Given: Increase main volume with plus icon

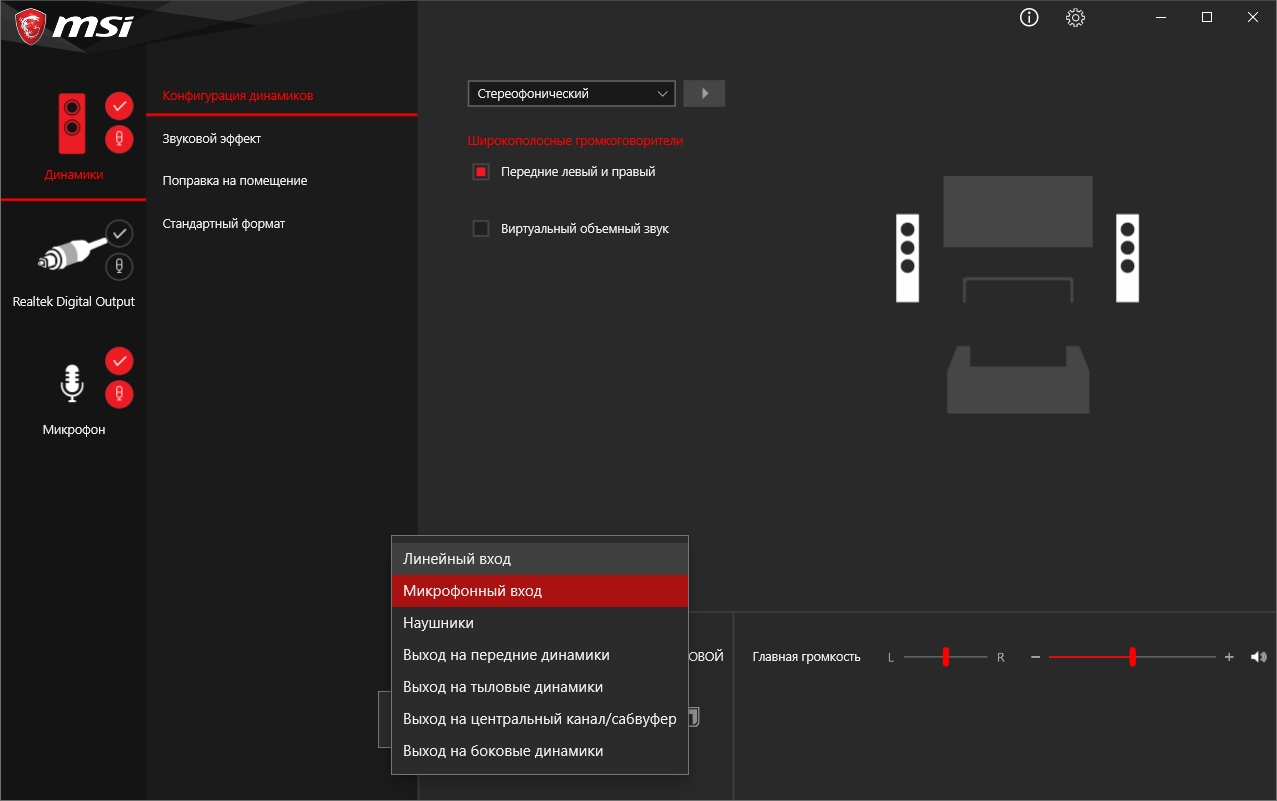Looking at the screenshot, I should pyautogui.click(x=1229, y=657).
